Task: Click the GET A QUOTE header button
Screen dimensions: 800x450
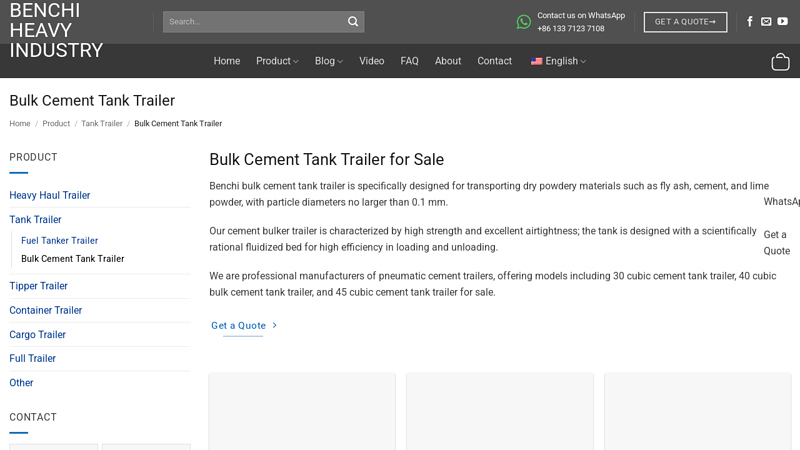Action: 685,22
